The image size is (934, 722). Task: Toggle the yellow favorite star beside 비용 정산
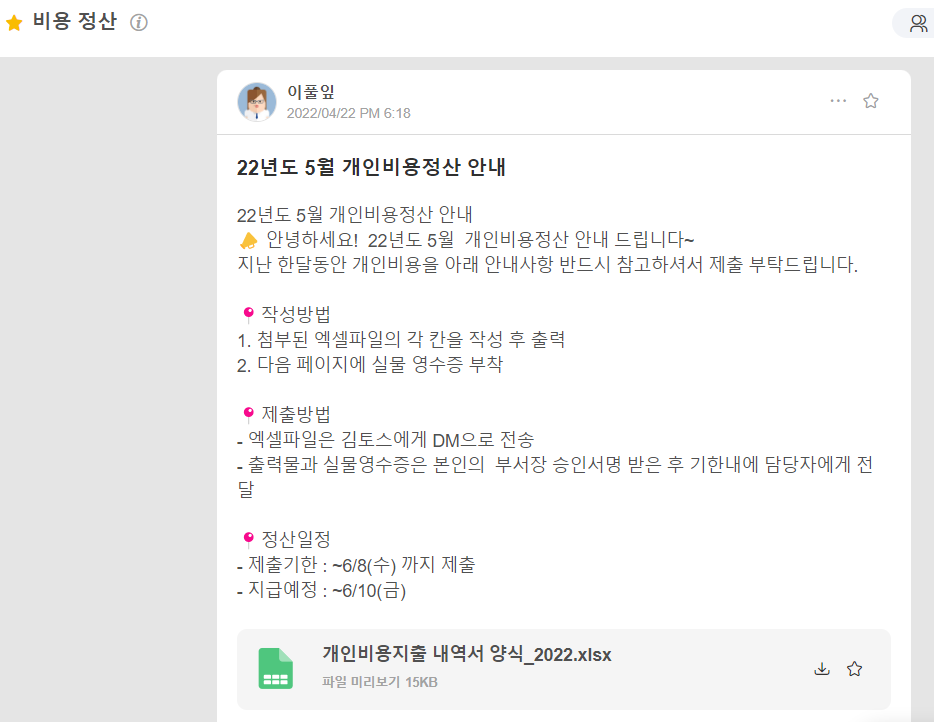tap(15, 22)
